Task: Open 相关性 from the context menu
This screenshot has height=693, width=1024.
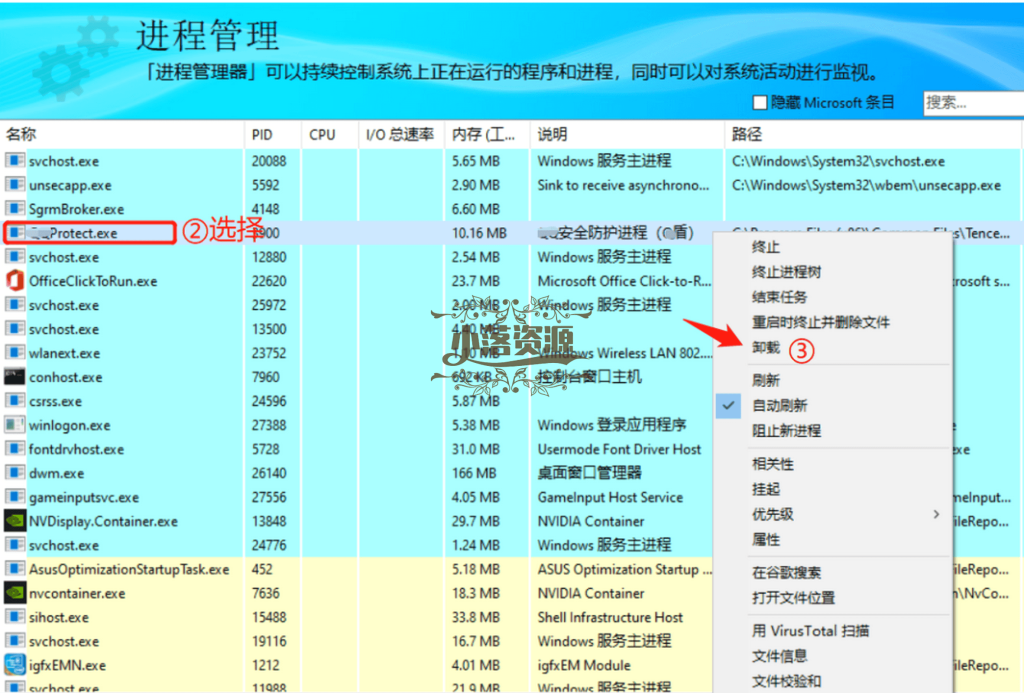Action: coord(773,464)
